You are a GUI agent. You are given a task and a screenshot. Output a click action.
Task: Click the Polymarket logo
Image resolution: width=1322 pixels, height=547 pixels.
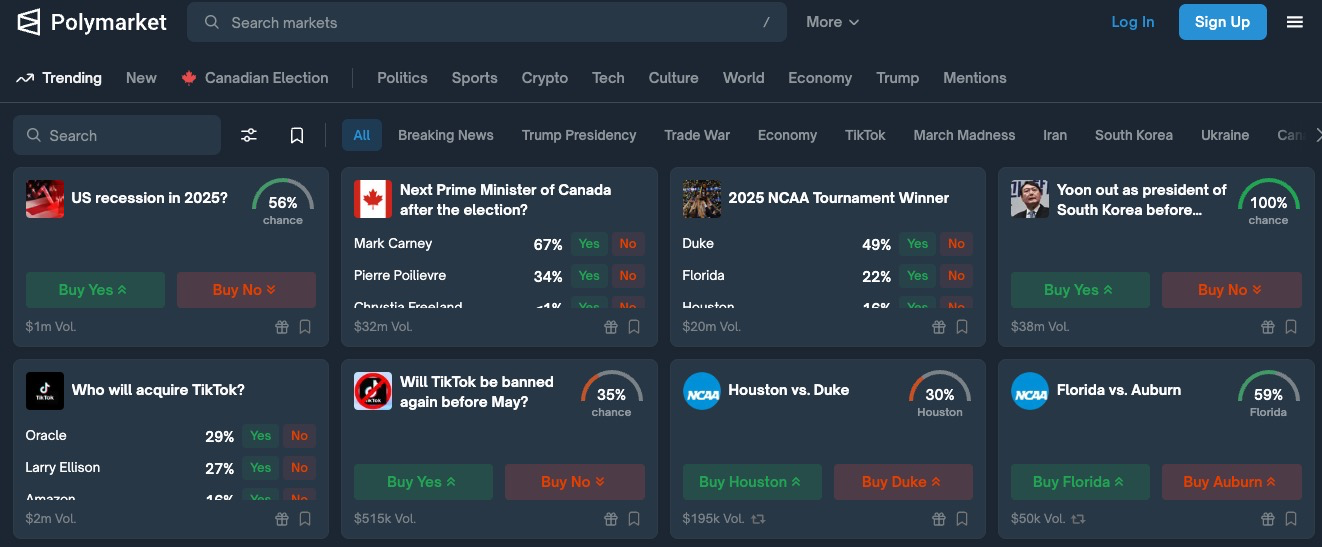click(92, 22)
